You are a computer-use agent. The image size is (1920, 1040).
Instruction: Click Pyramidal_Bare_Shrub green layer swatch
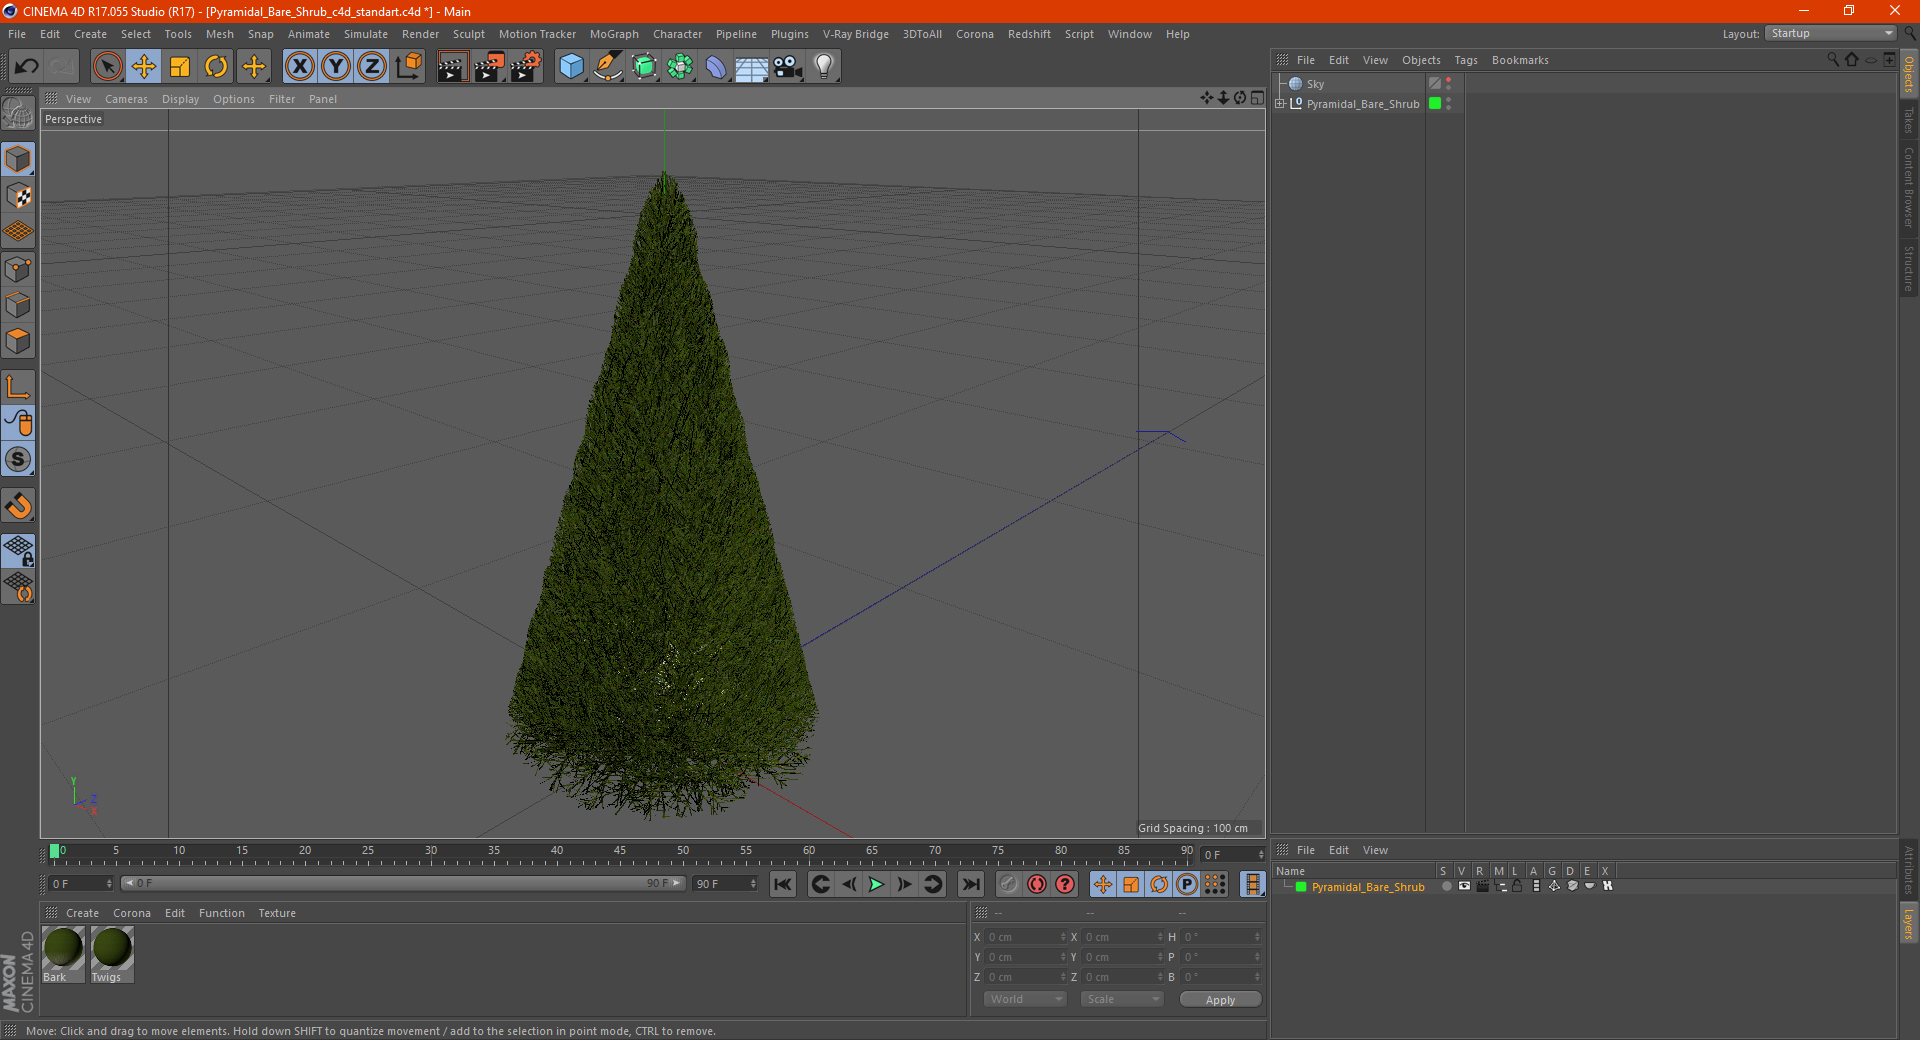tap(1435, 103)
